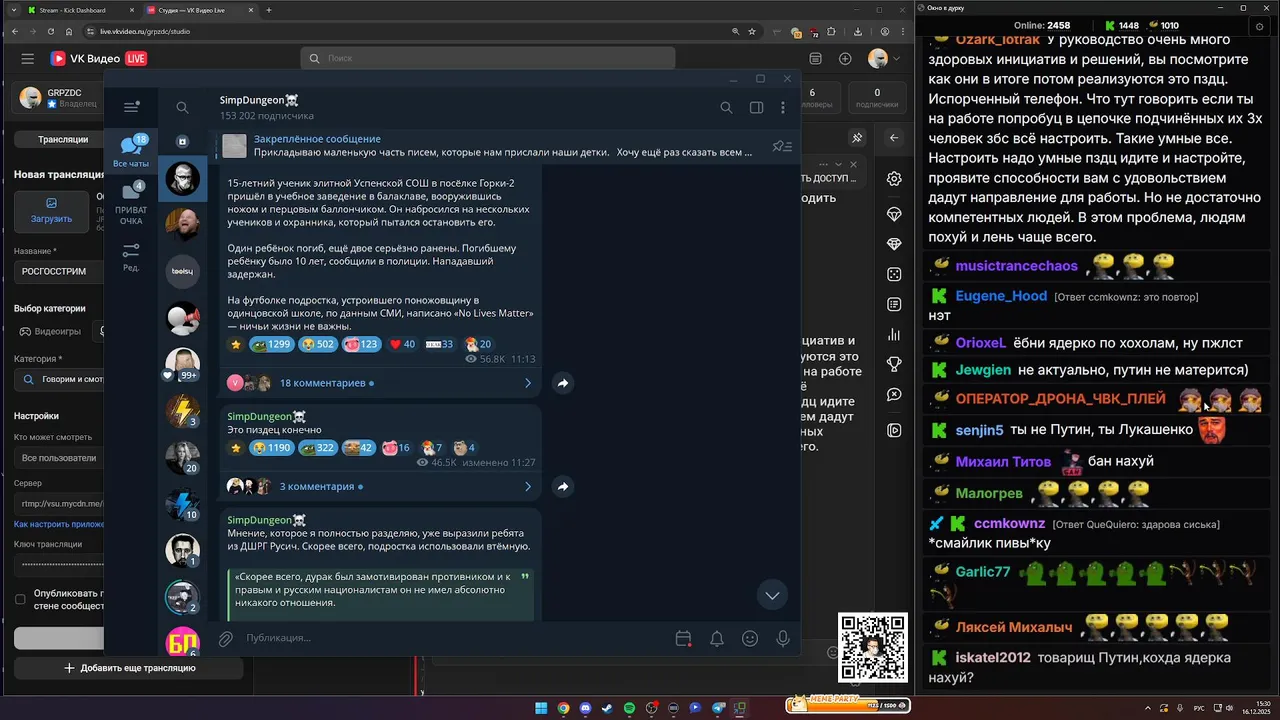Image resolution: width=1280 pixels, height=720 pixels.
Task: Open SimpDungeon channel three-dot menu
Action: (x=783, y=107)
